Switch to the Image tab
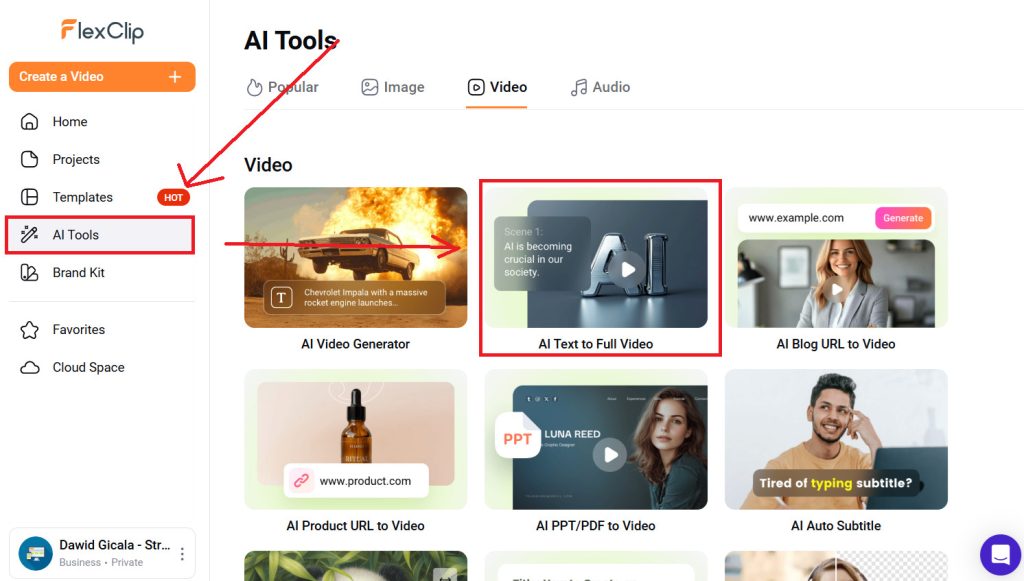The image size is (1024, 581). [393, 87]
